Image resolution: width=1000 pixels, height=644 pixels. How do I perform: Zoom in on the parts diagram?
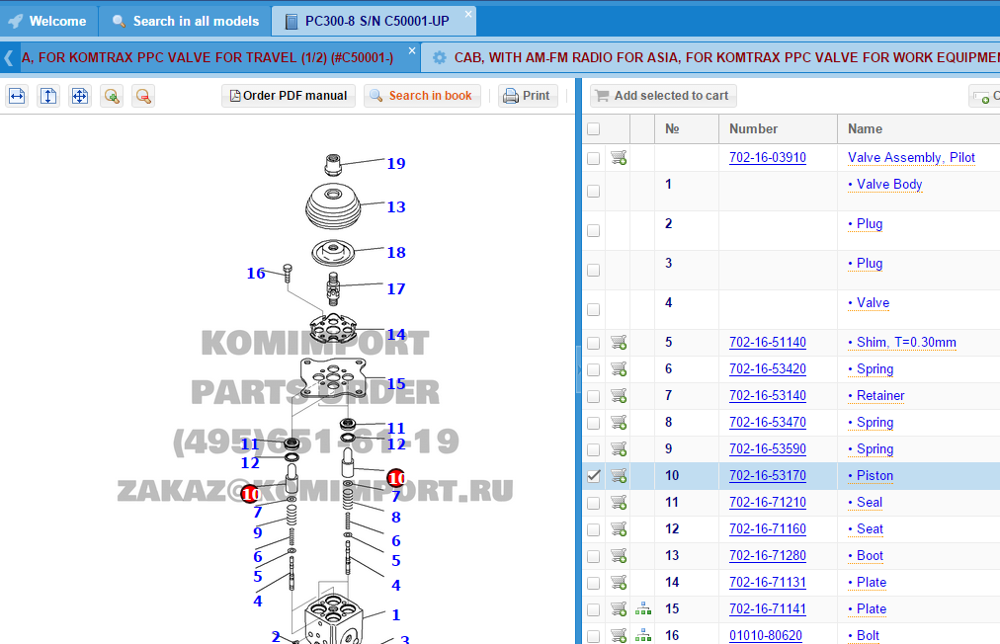[112, 96]
